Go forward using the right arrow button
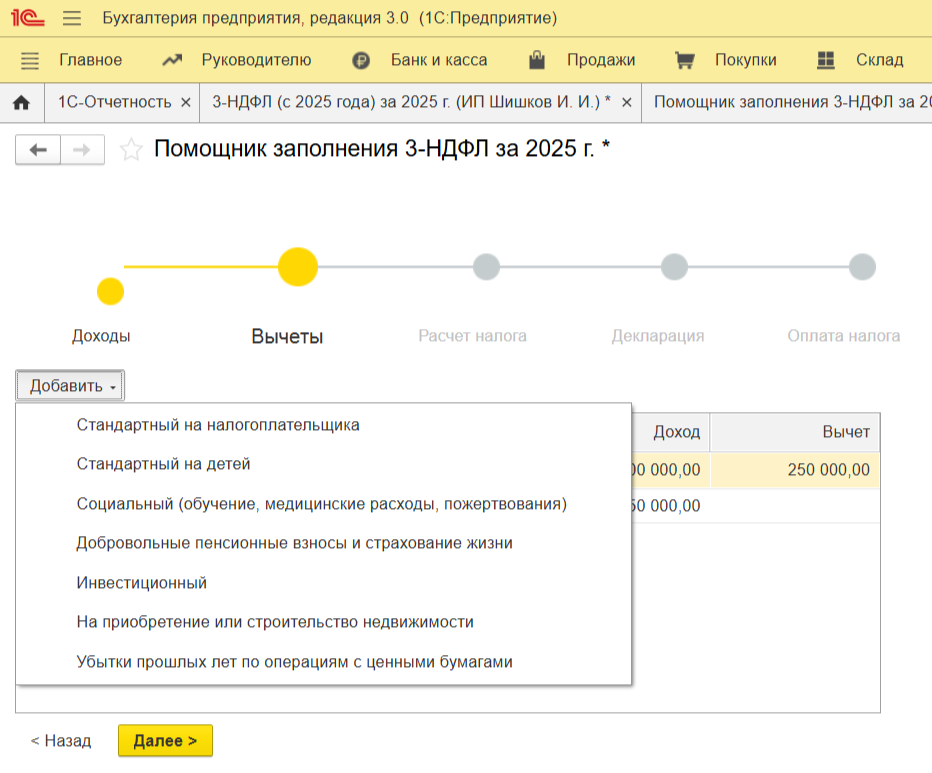The width and height of the screenshot is (932, 773). (x=82, y=150)
